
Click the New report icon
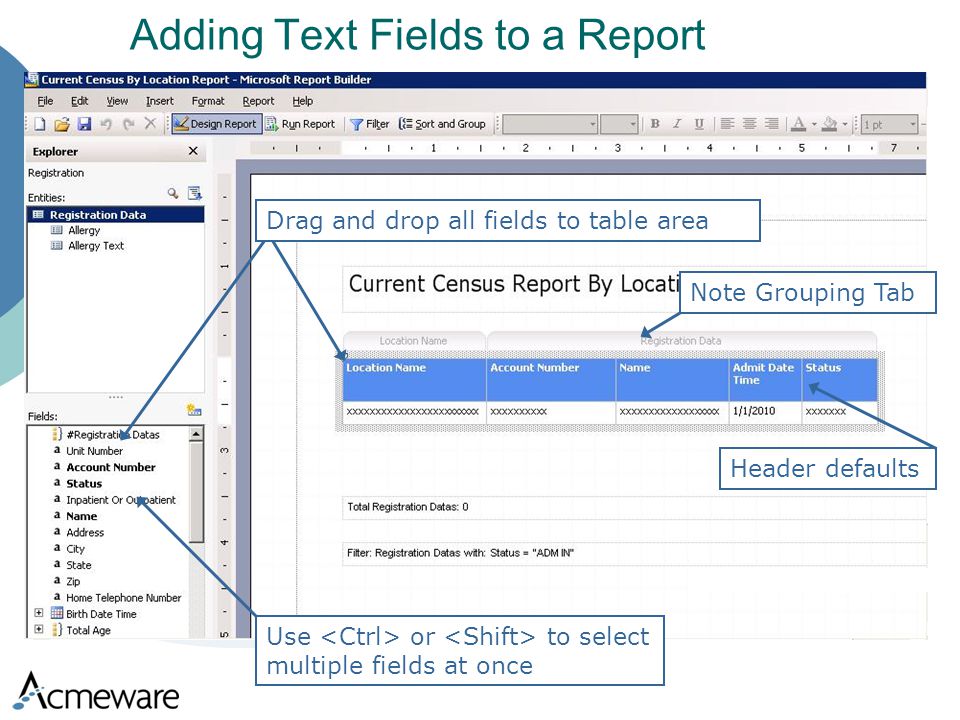pyautogui.click(x=40, y=124)
